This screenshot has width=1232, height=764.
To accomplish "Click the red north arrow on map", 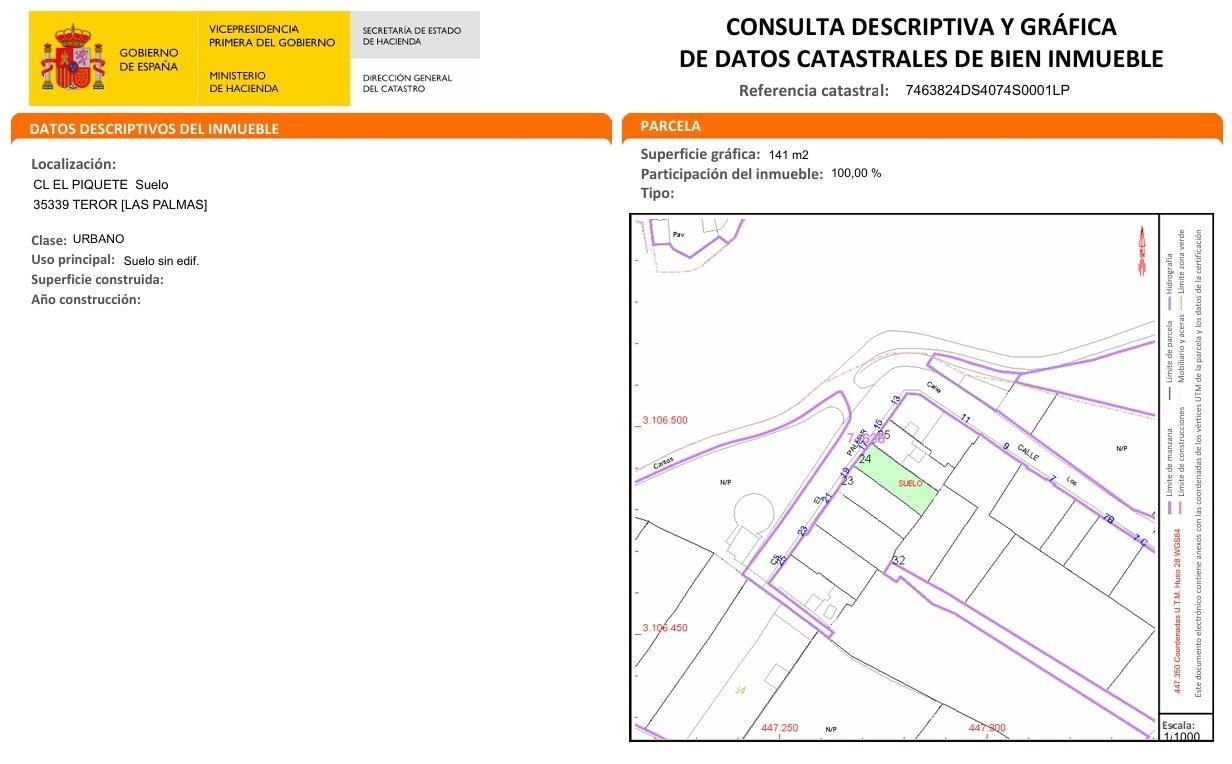I will (x=1141, y=251).
